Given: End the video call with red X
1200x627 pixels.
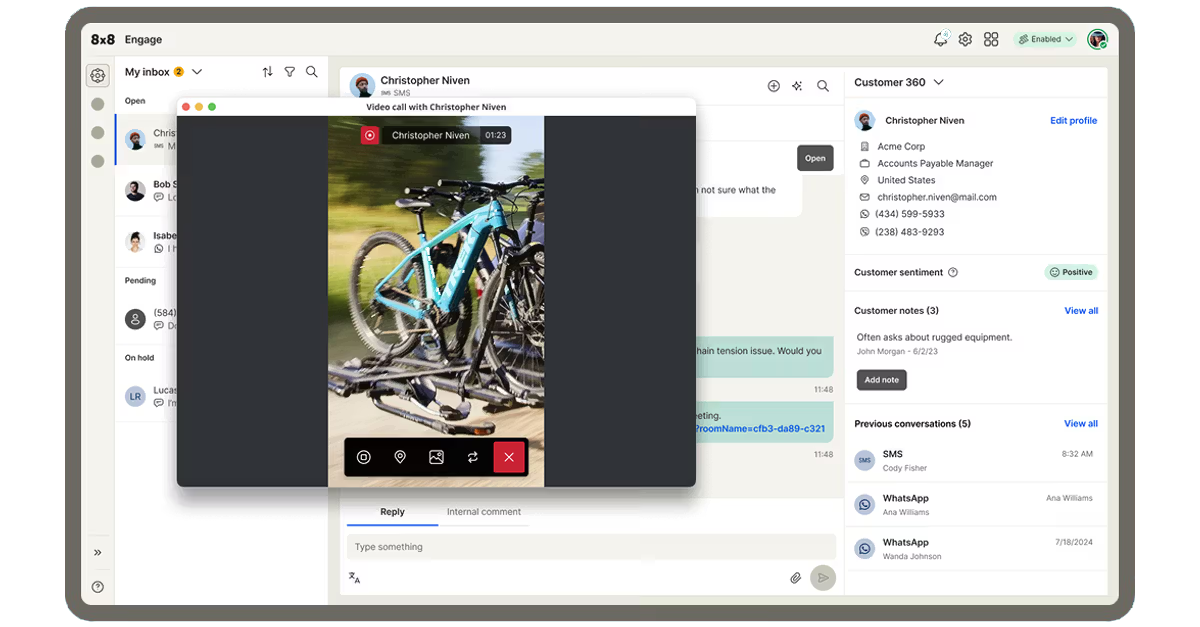Looking at the screenshot, I should [509, 457].
